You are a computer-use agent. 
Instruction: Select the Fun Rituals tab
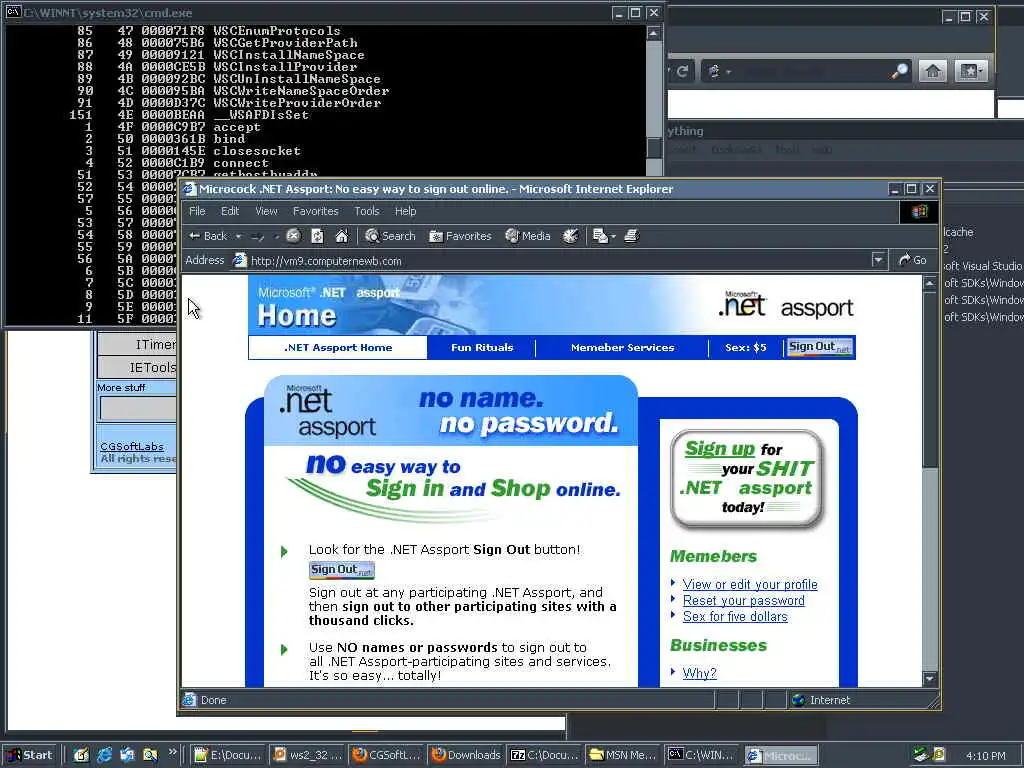[482, 347]
